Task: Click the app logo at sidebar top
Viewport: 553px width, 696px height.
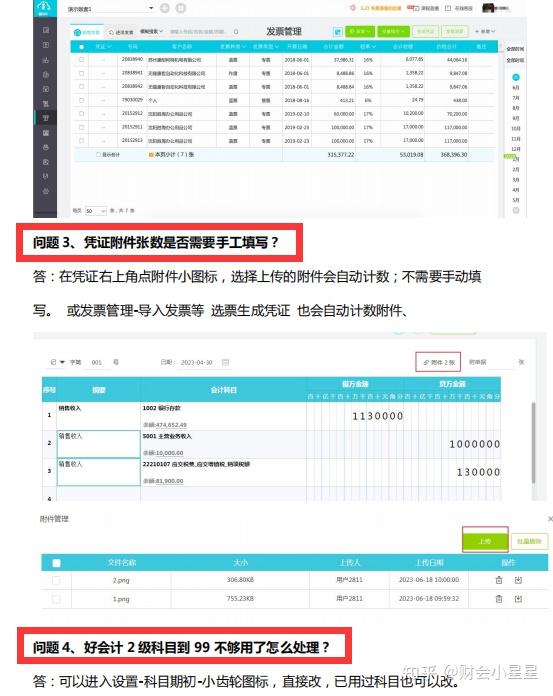Action: [45, 8]
